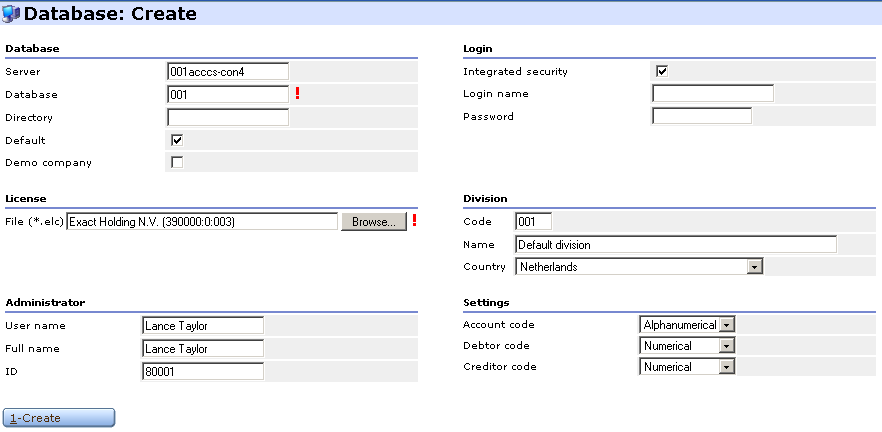Open the Country dropdown showing Netherlands
This screenshot has height=432, width=882.
tap(639, 267)
